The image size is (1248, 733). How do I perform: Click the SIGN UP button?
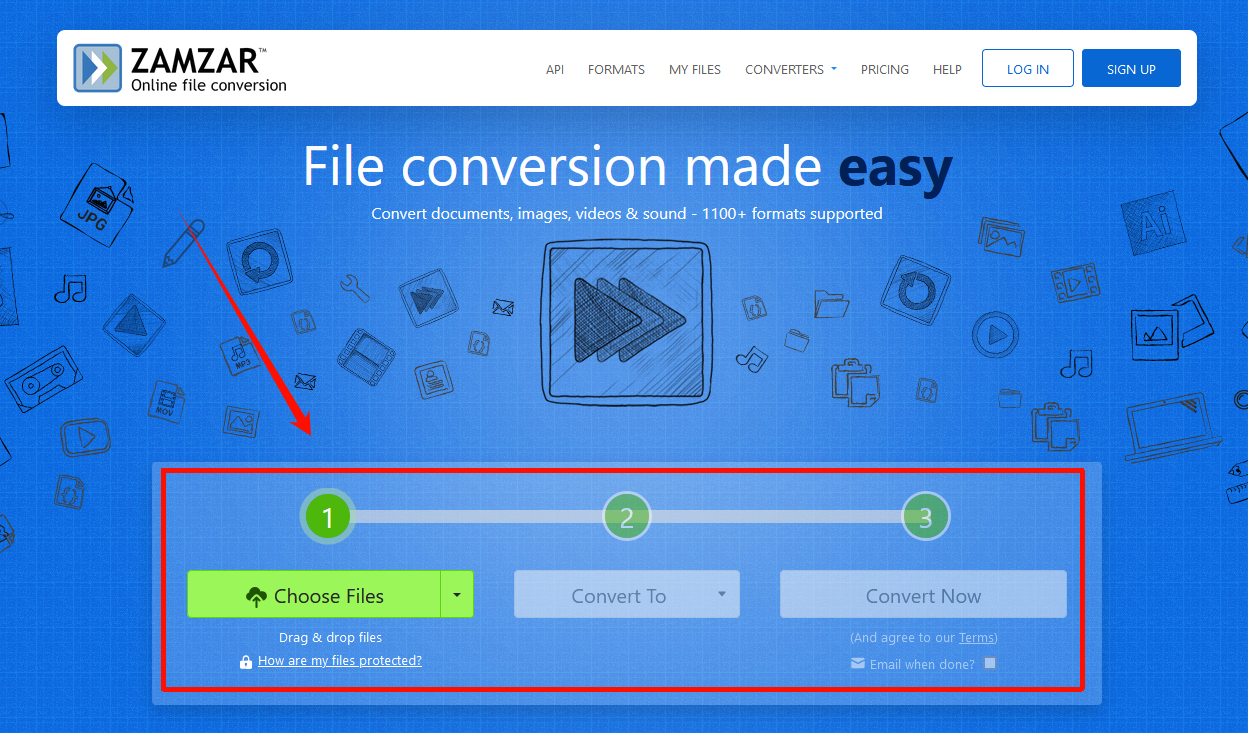coord(1131,68)
